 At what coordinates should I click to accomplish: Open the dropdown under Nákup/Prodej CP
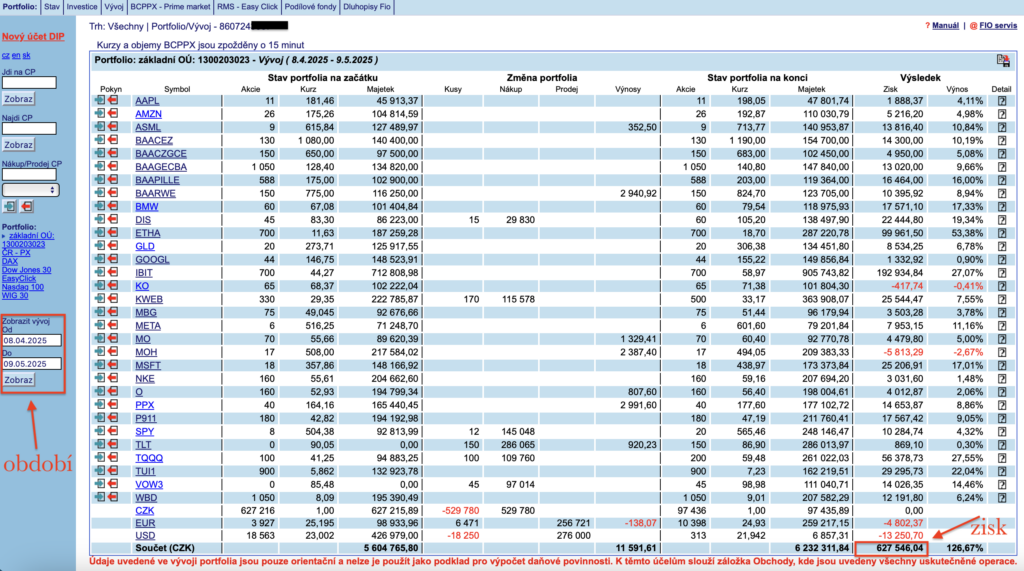[30, 190]
